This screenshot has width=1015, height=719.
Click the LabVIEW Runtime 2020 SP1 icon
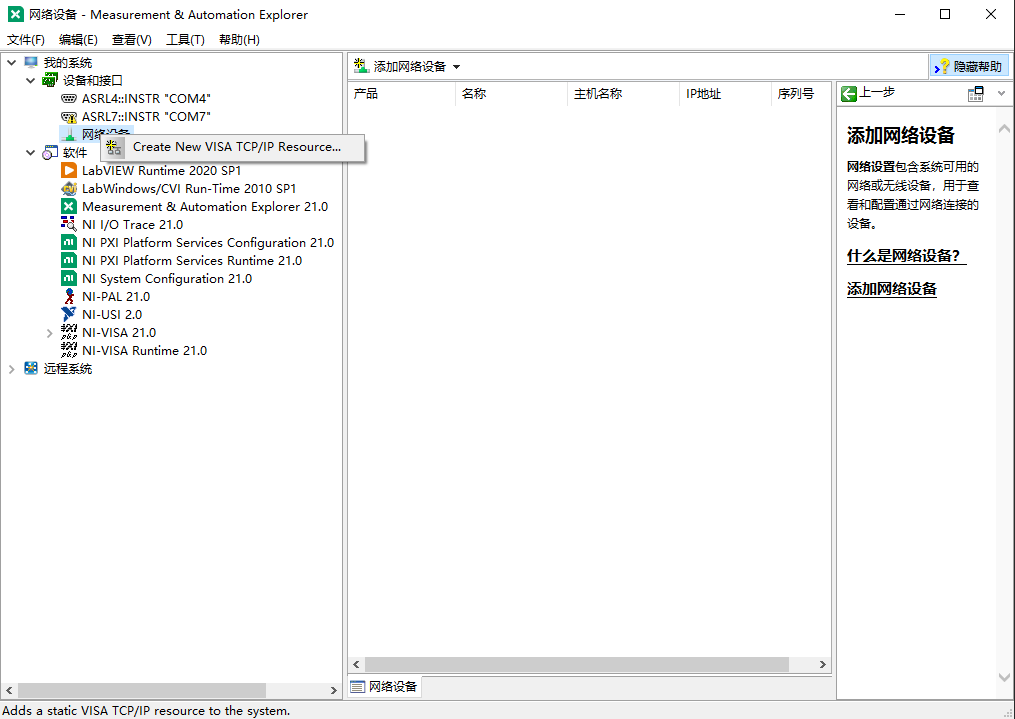[x=69, y=170]
